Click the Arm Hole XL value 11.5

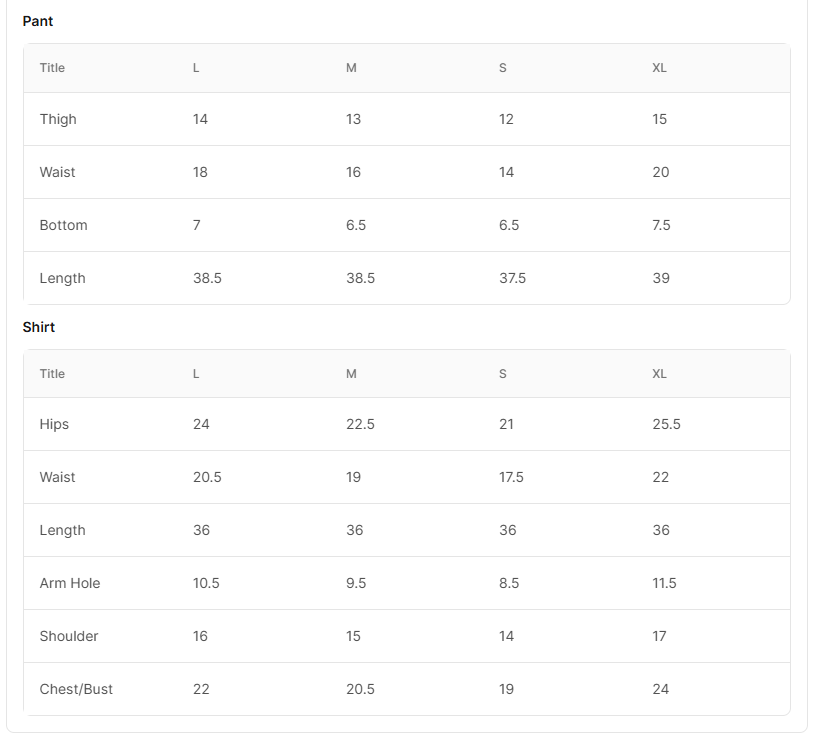[x=664, y=583]
